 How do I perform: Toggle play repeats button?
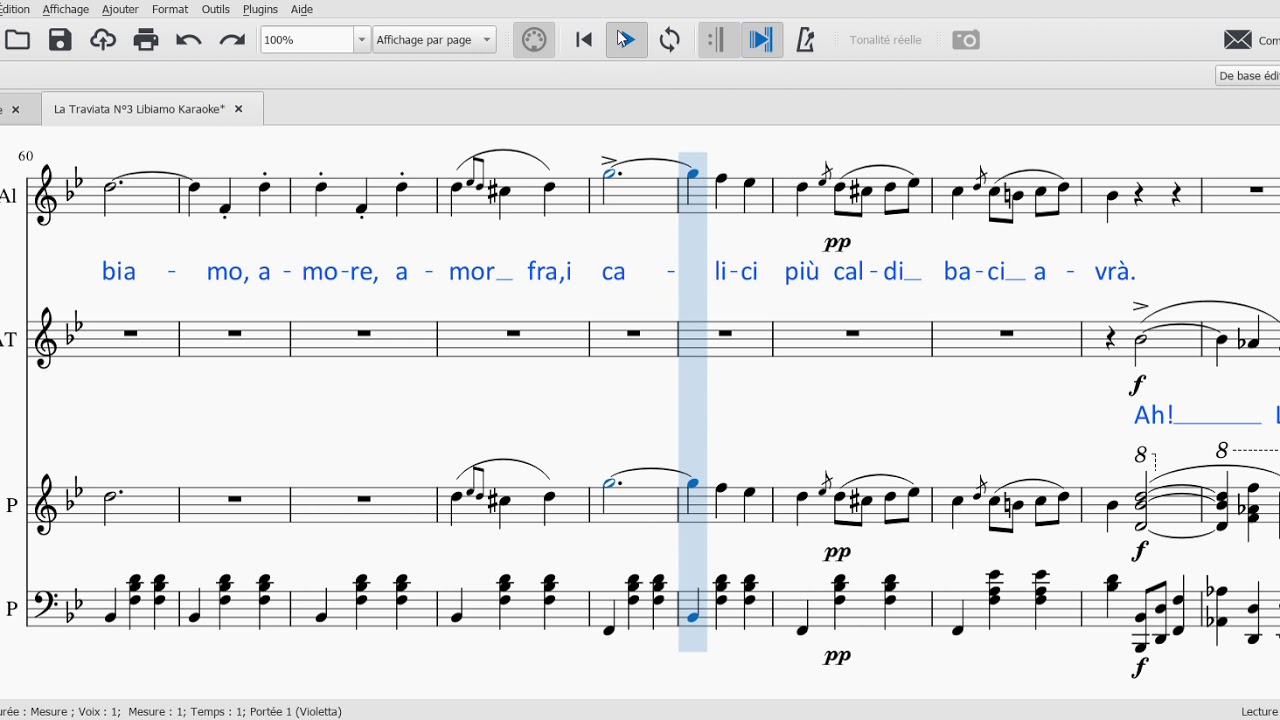pyautogui.click(x=717, y=40)
